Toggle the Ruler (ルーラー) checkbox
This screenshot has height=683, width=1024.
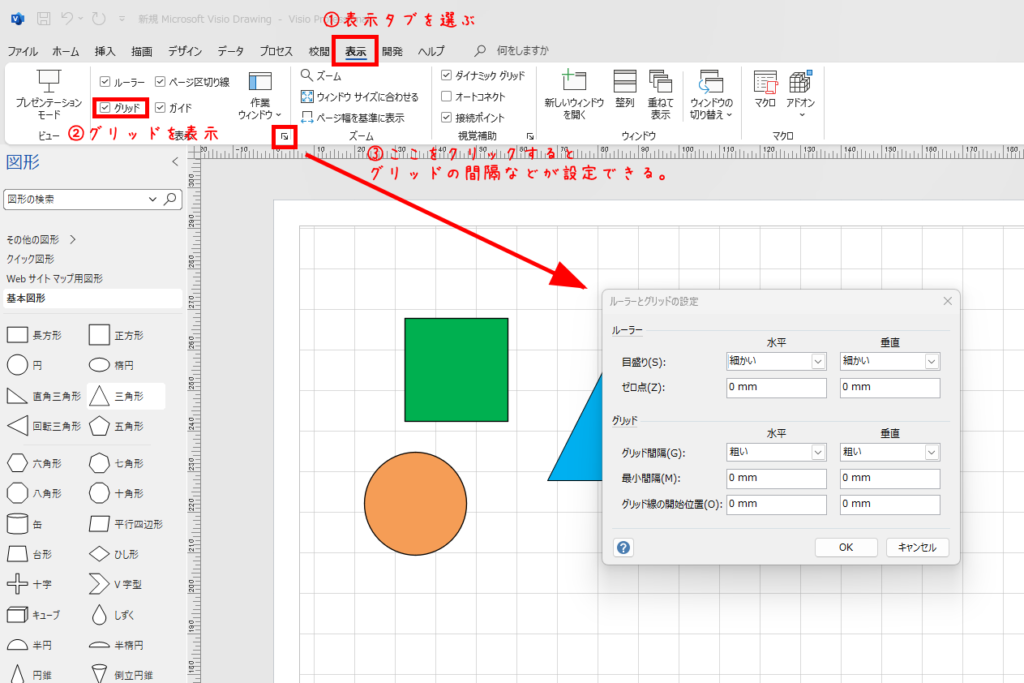tap(106, 82)
